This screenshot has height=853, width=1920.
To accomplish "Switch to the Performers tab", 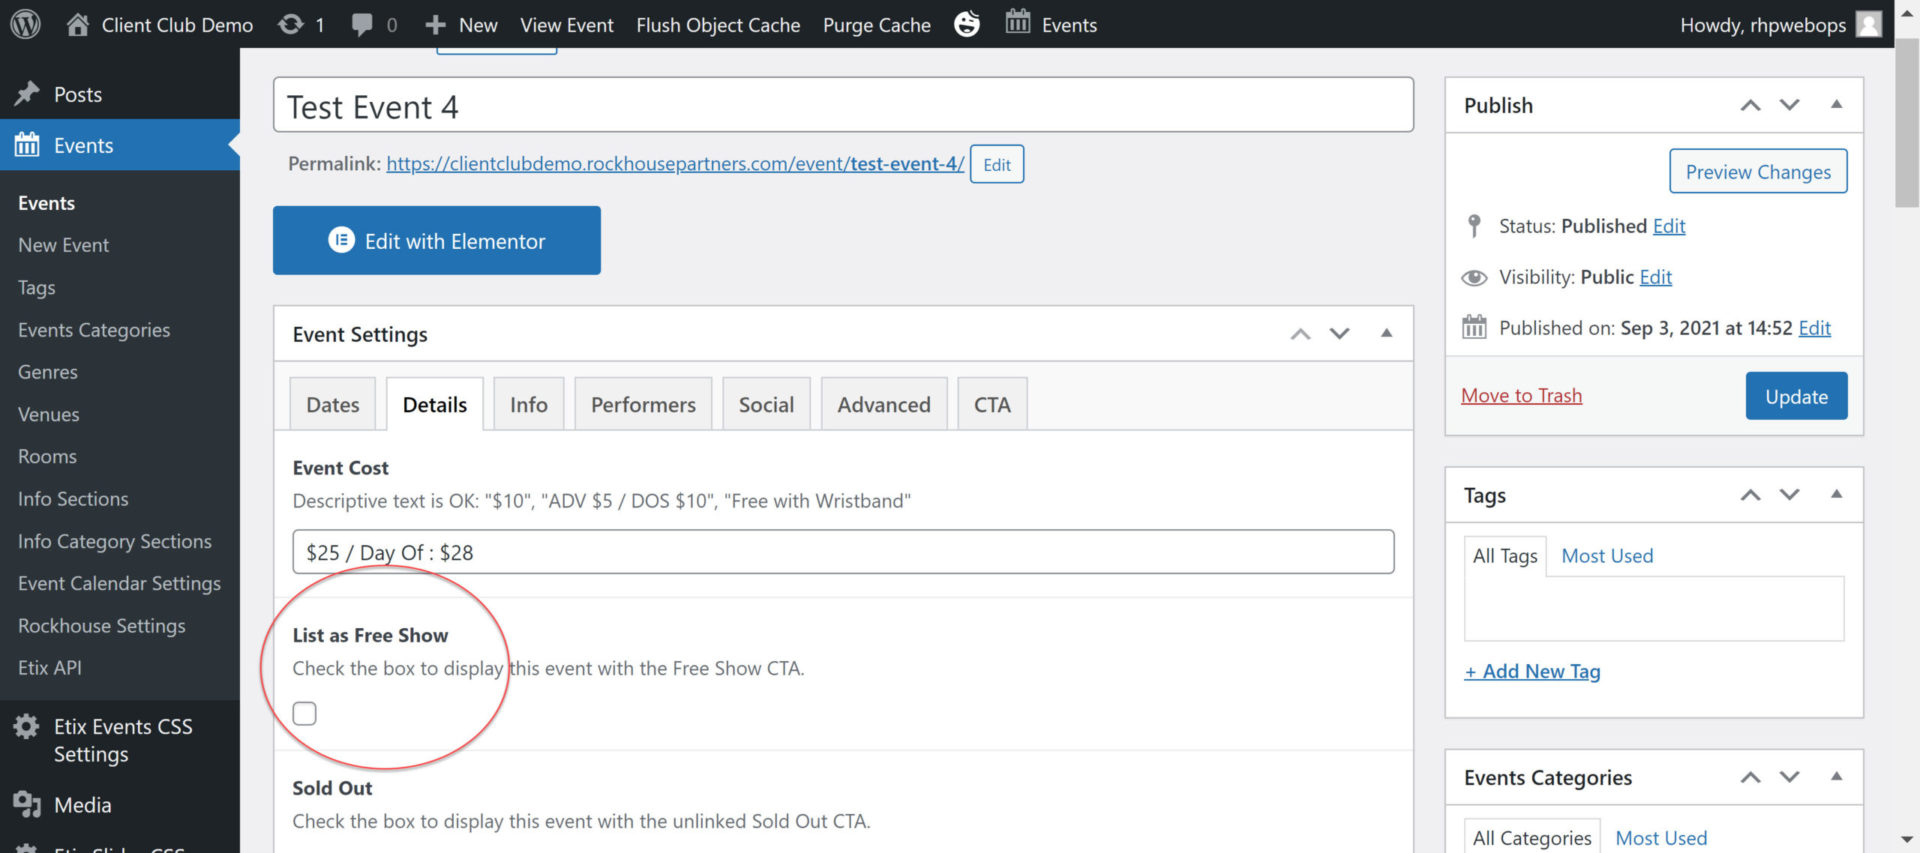I will [x=643, y=405].
